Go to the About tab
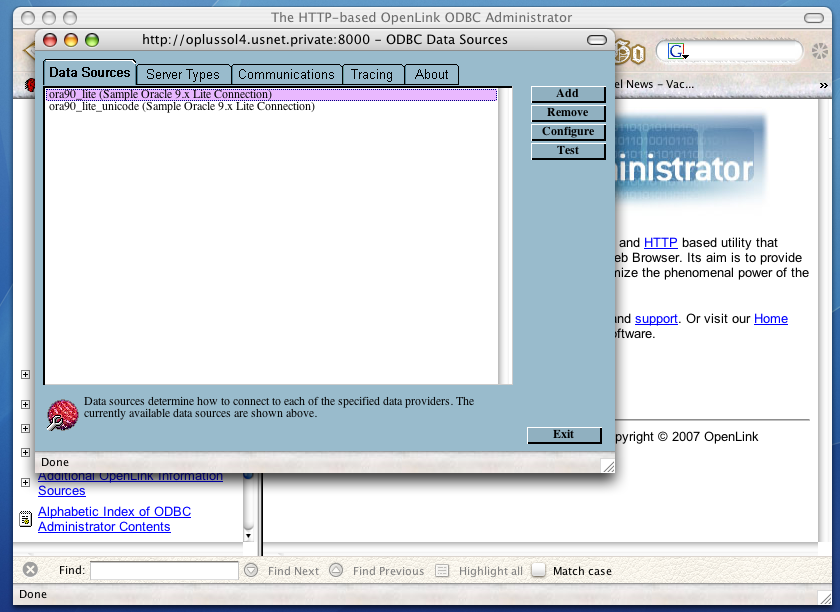Screen dimensions: 840x612 [x=431, y=74]
